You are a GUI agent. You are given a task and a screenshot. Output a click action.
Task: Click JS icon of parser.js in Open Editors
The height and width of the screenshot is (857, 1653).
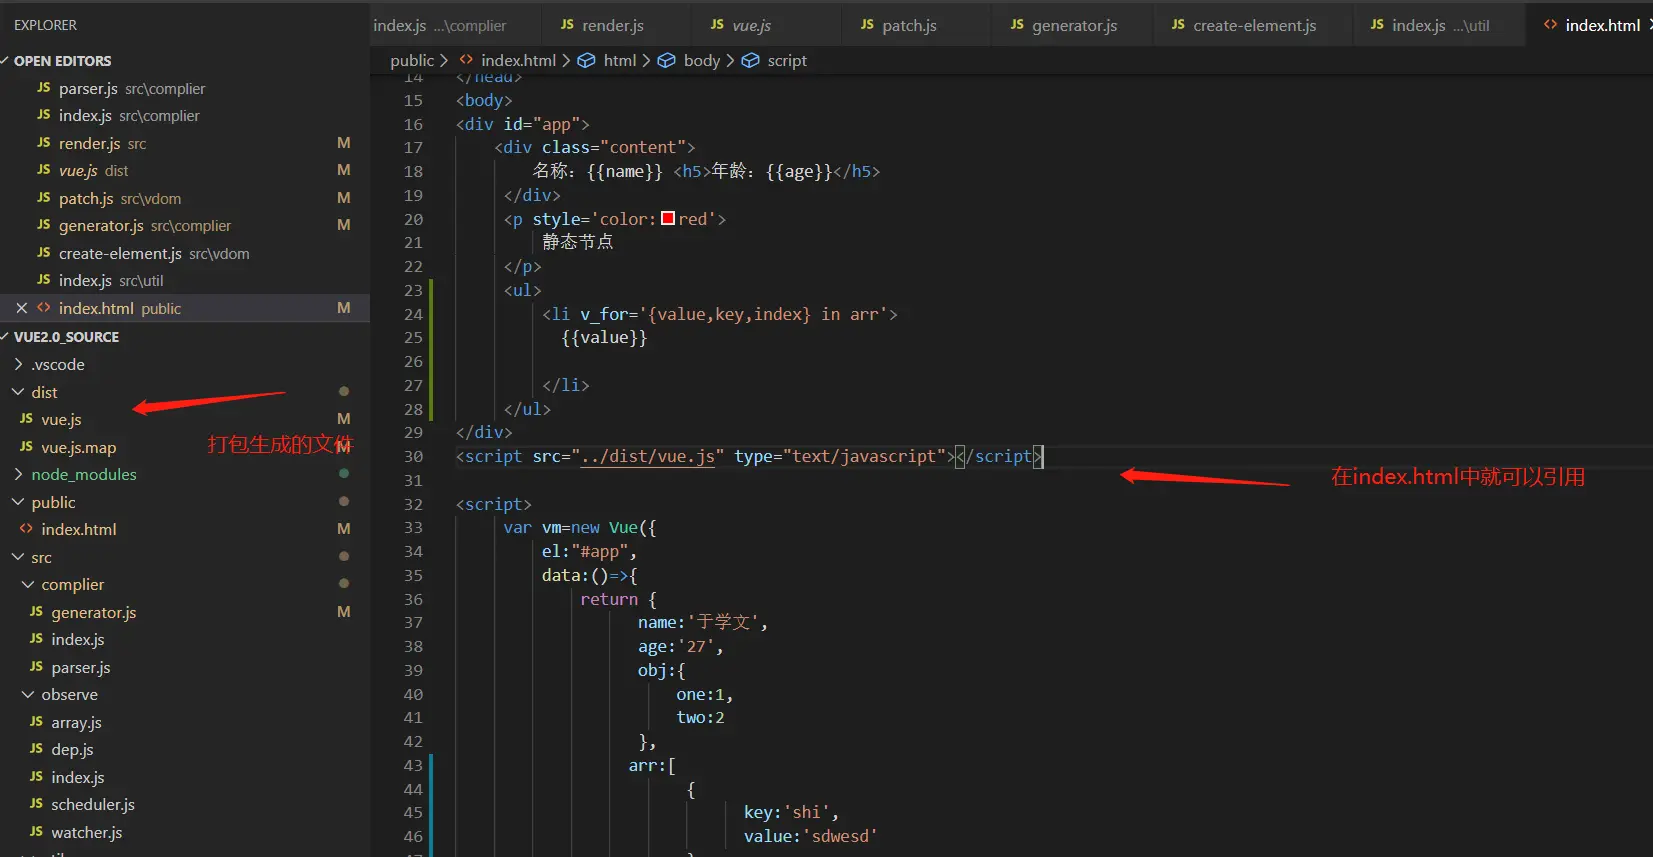click(x=43, y=88)
